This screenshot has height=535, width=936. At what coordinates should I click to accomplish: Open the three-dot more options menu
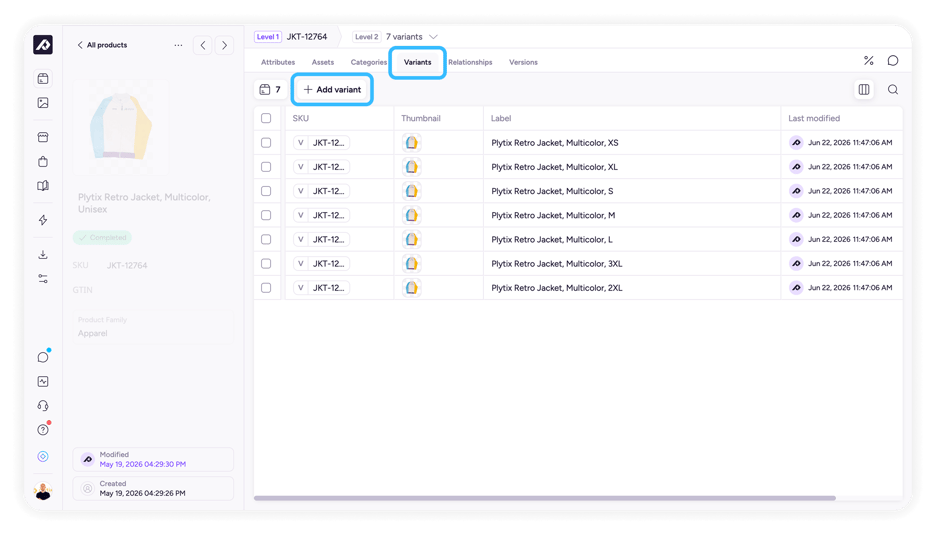[x=178, y=45]
